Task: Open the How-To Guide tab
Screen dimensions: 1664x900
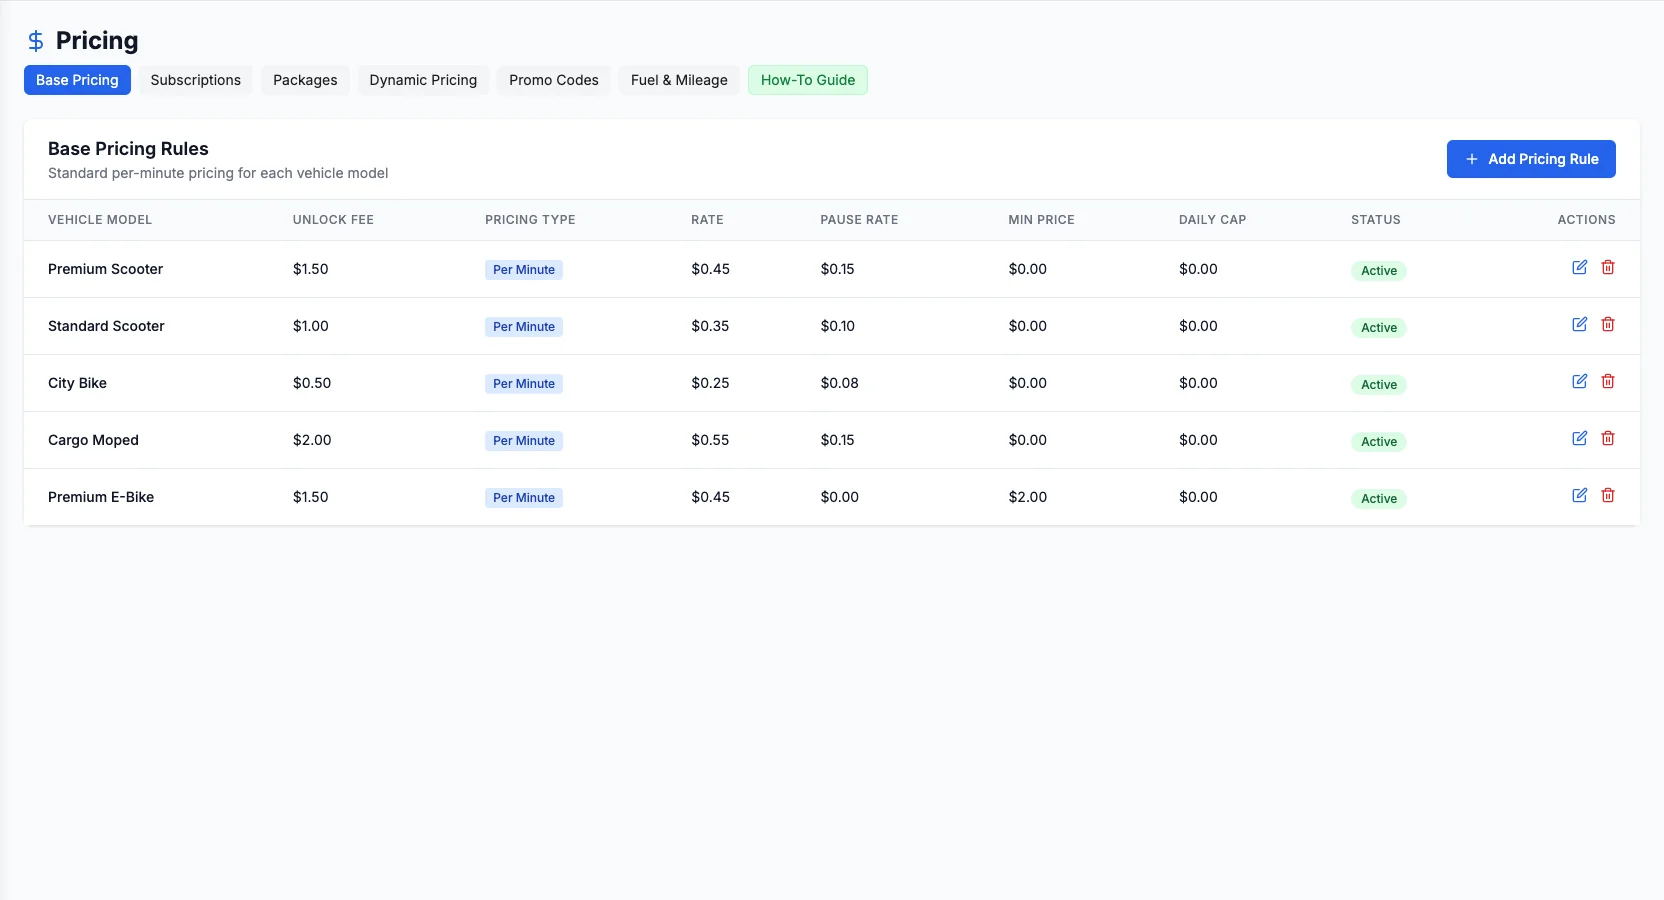Action: (808, 80)
